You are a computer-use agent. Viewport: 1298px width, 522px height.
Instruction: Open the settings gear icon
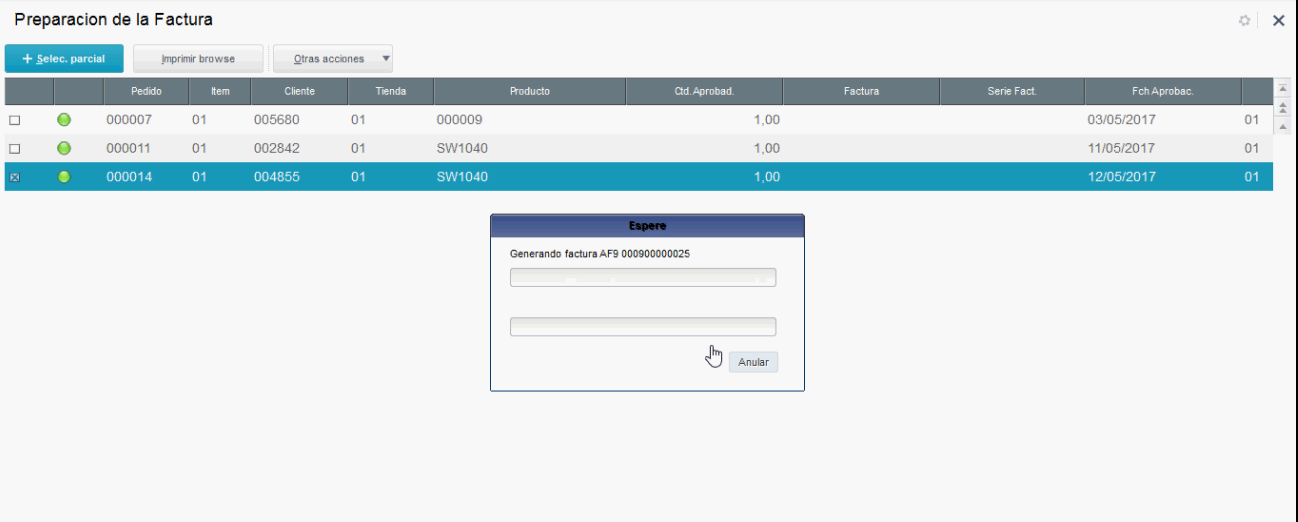click(1245, 20)
